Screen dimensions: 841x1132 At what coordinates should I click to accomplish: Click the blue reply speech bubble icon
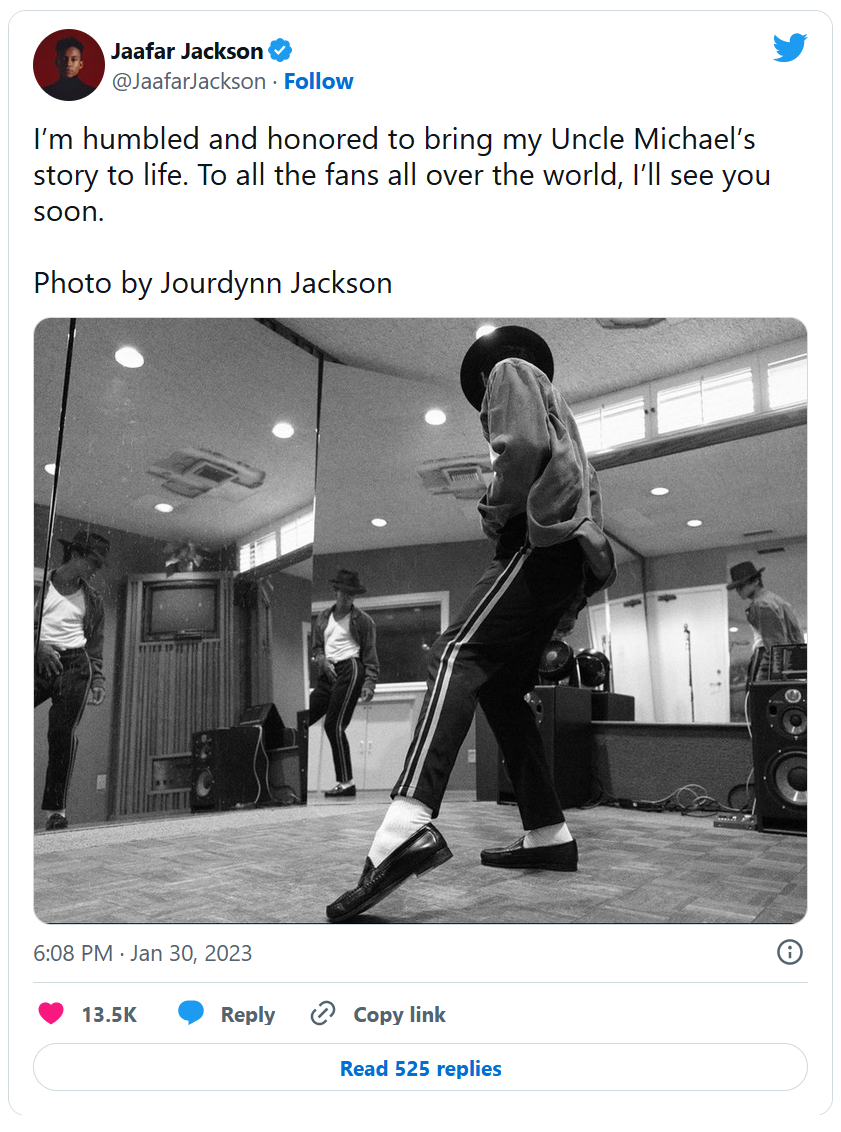pyautogui.click(x=191, y=1014)
